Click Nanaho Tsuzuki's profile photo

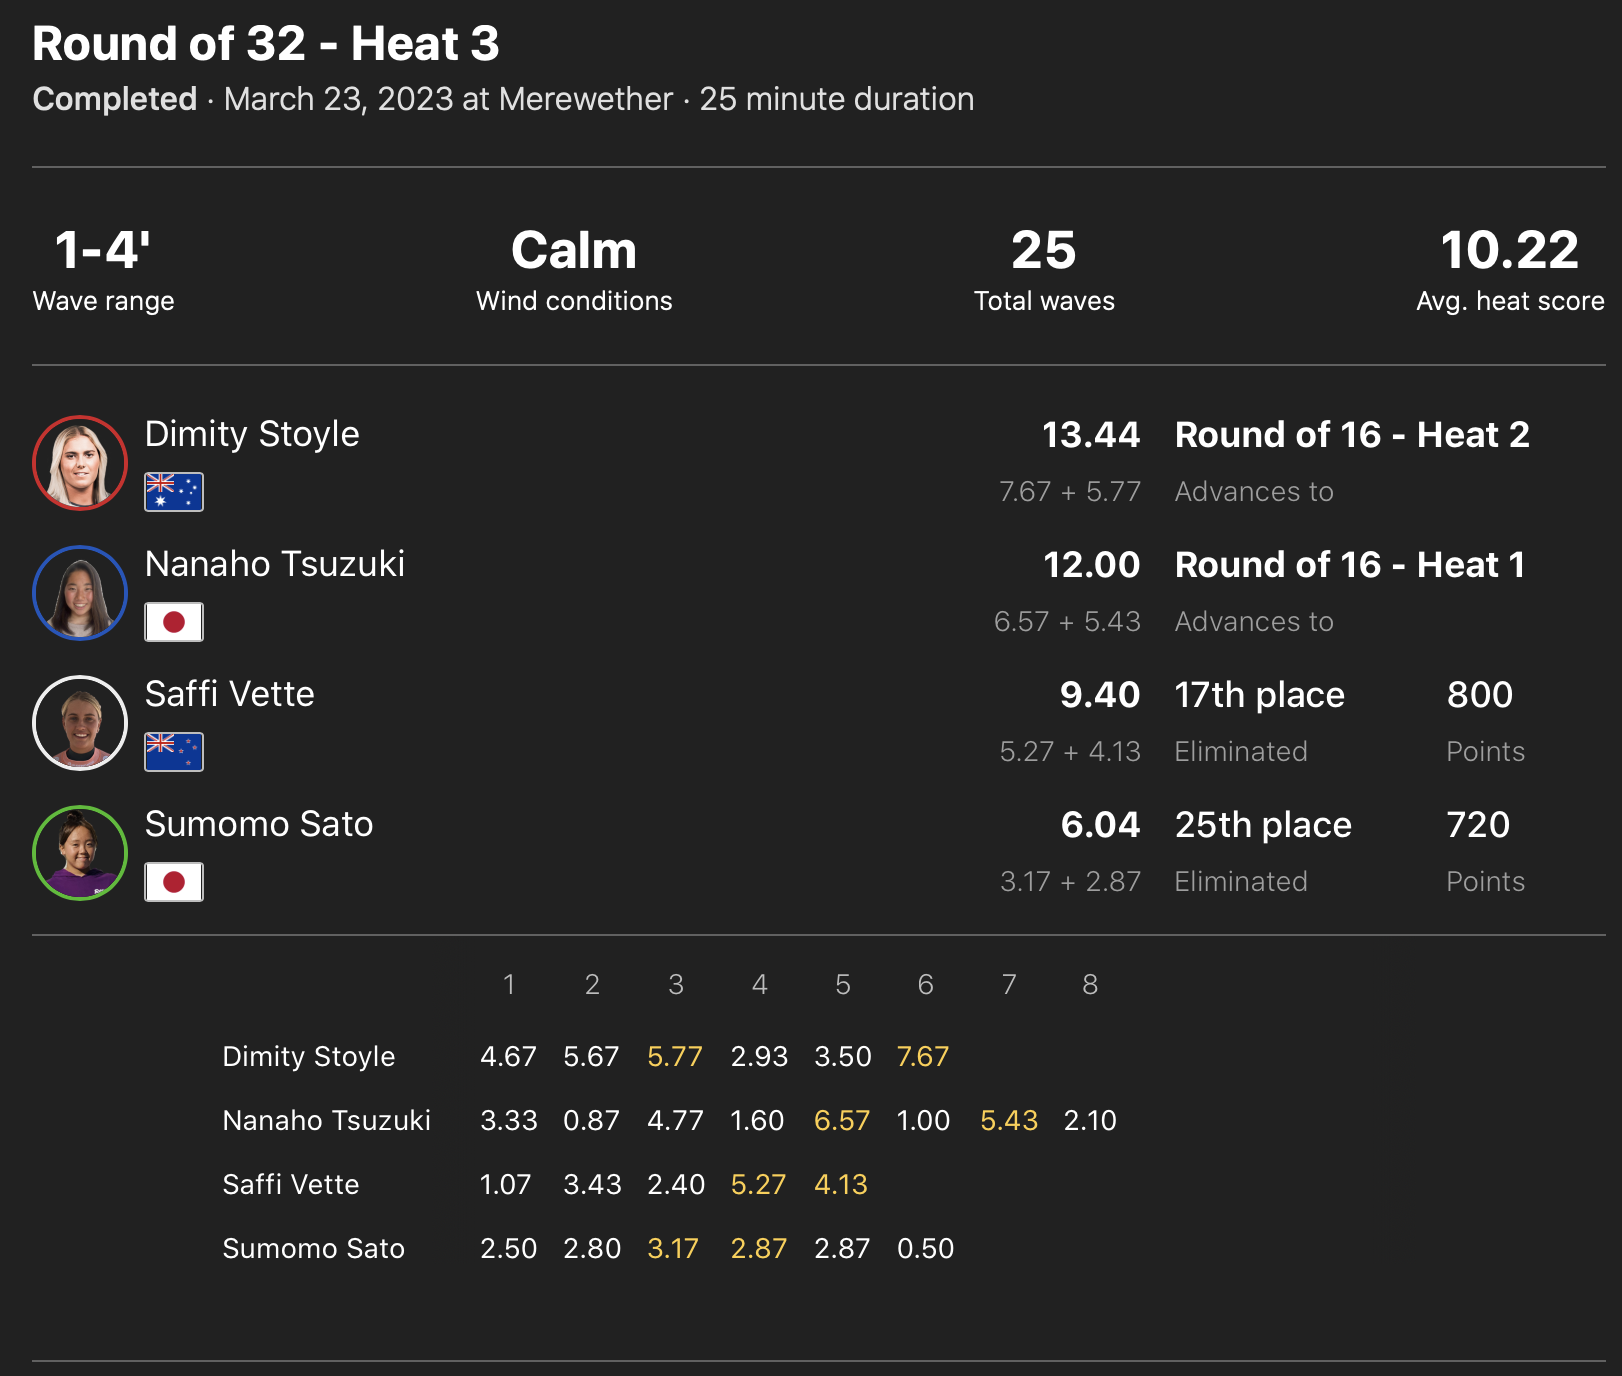[x=80, y=593]
